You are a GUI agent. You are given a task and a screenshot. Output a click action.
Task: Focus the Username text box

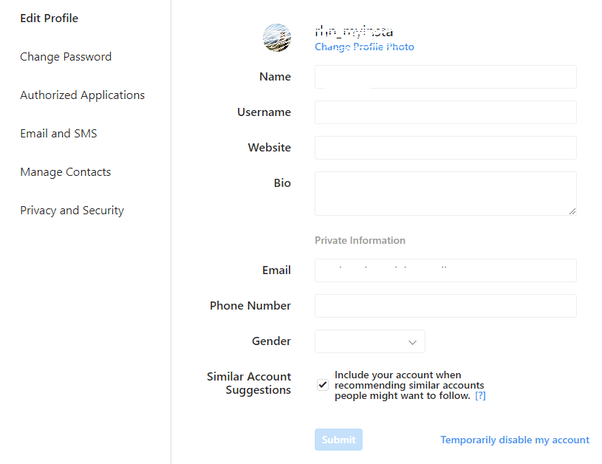pos(445,112)
